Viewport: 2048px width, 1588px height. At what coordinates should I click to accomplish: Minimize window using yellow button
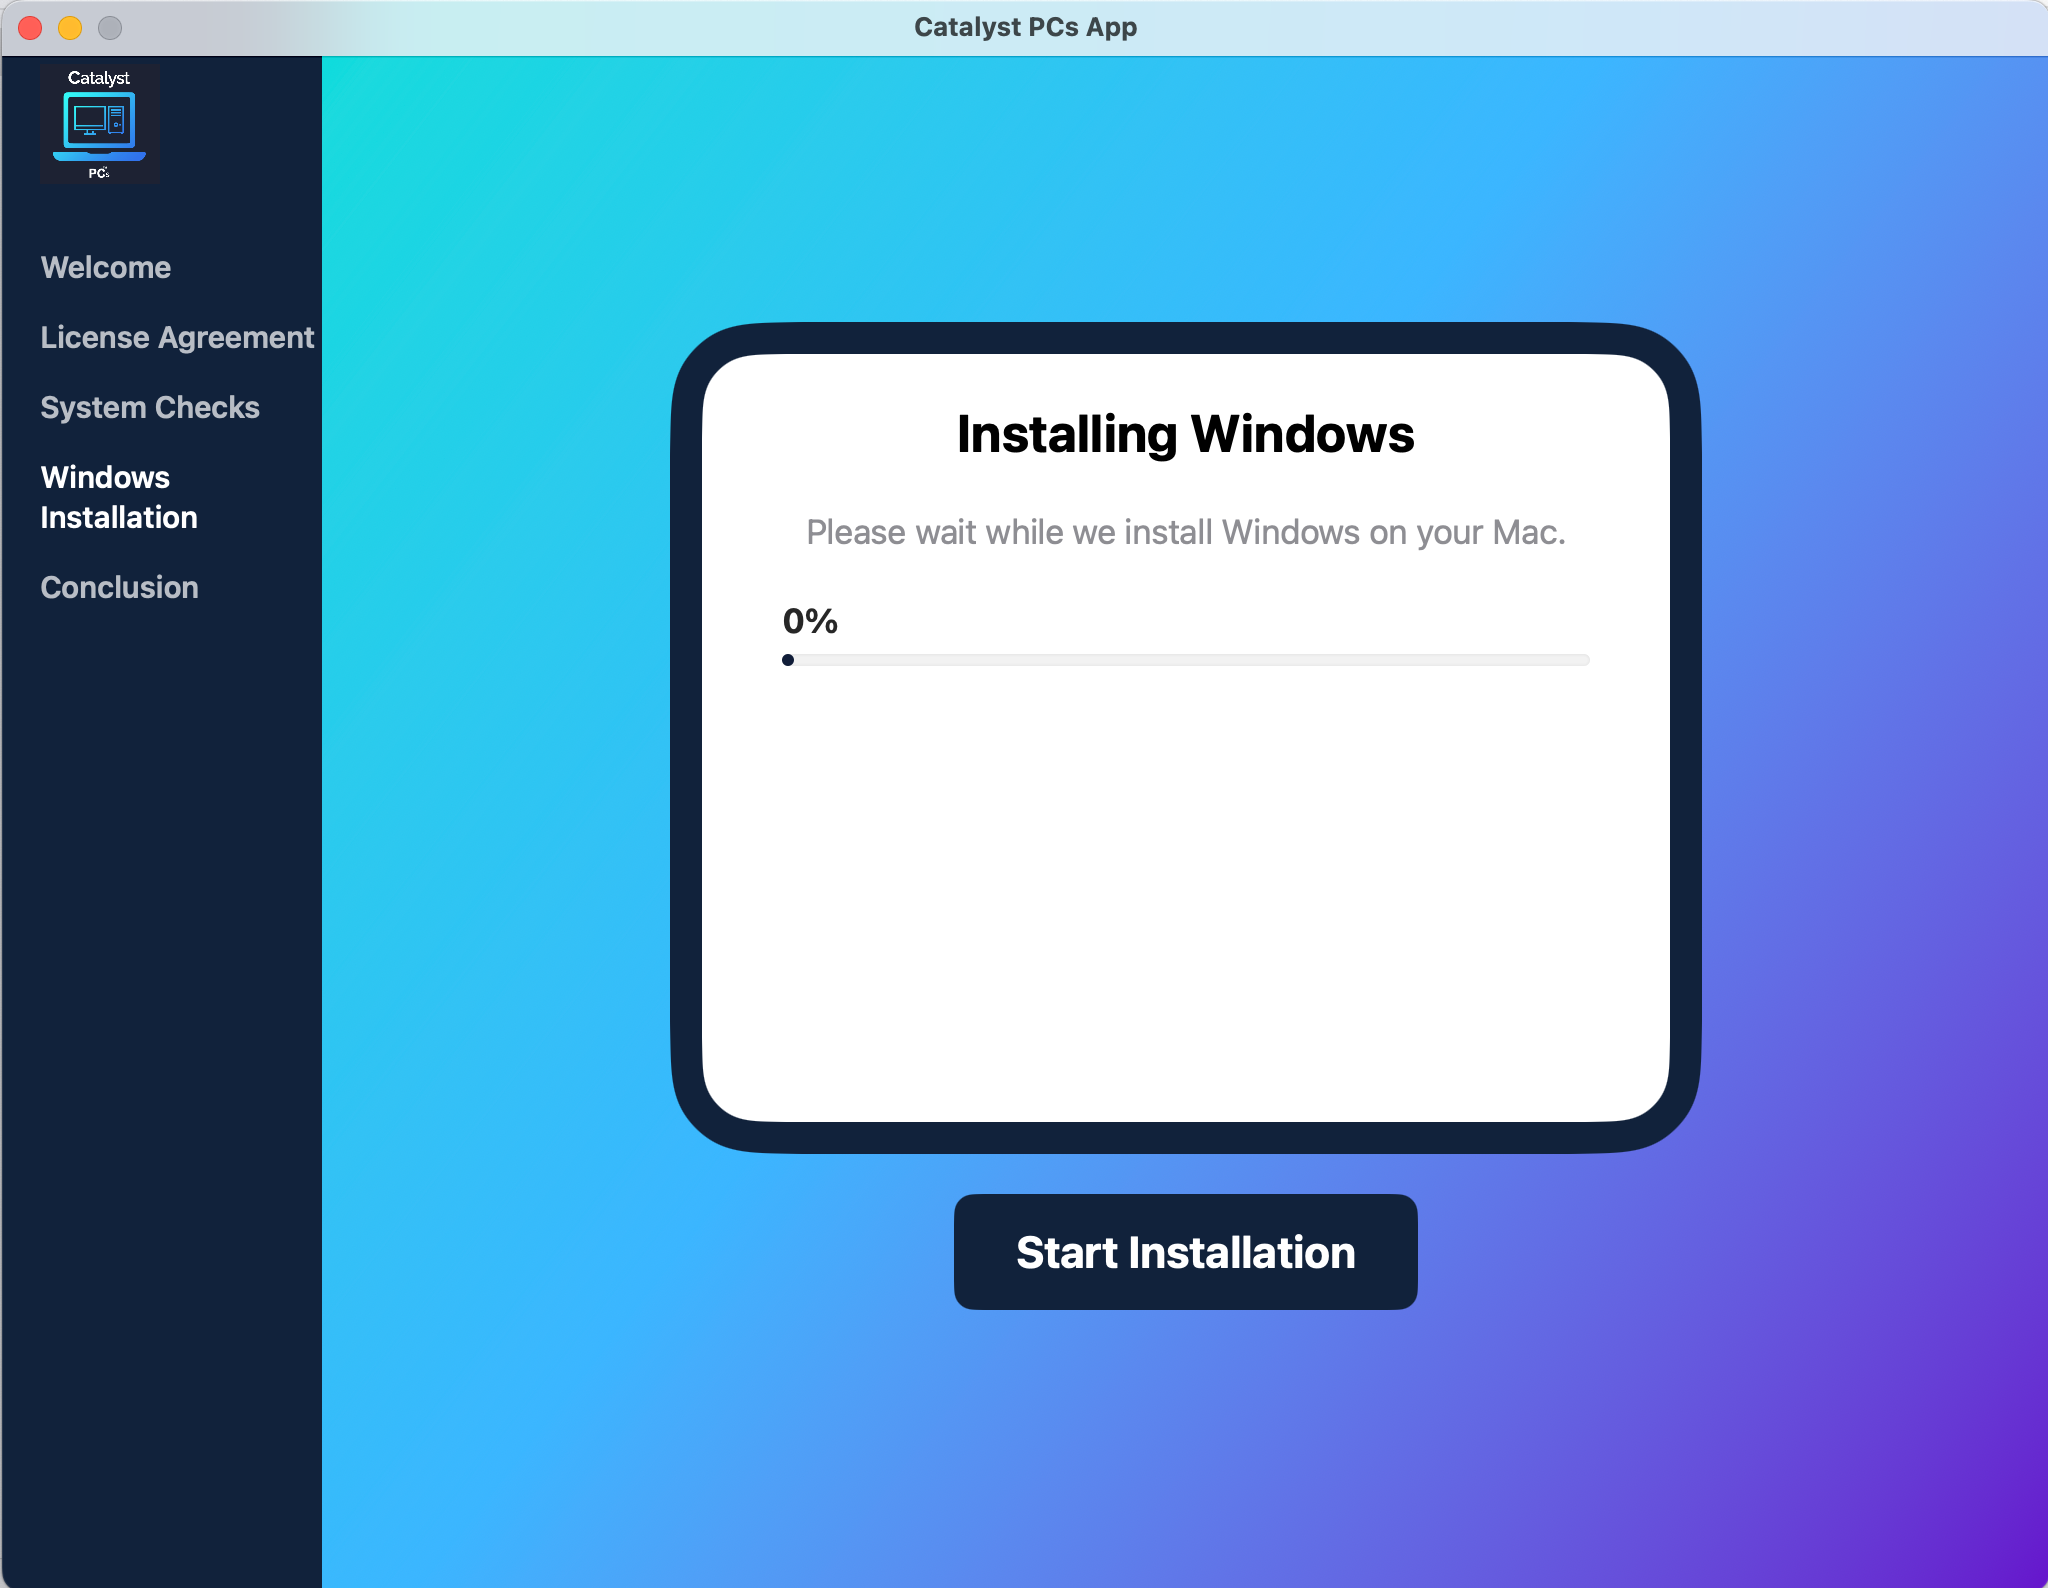tap(70, 28)
